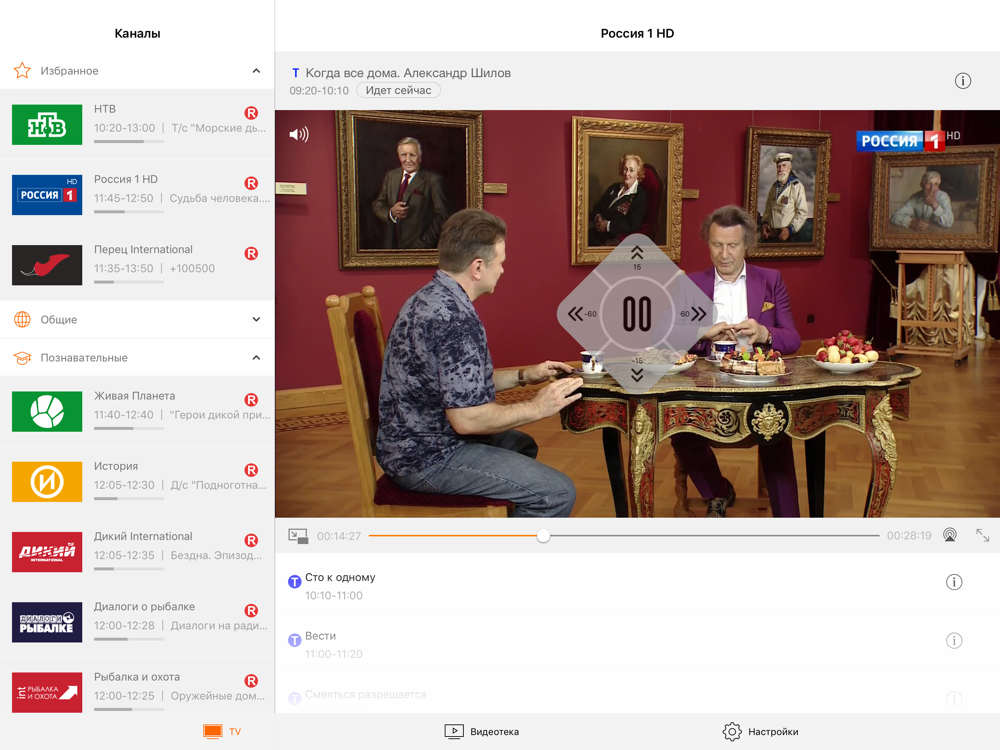Select the Вести program entry
This screenshot has width=1000, height=750.
637,644
